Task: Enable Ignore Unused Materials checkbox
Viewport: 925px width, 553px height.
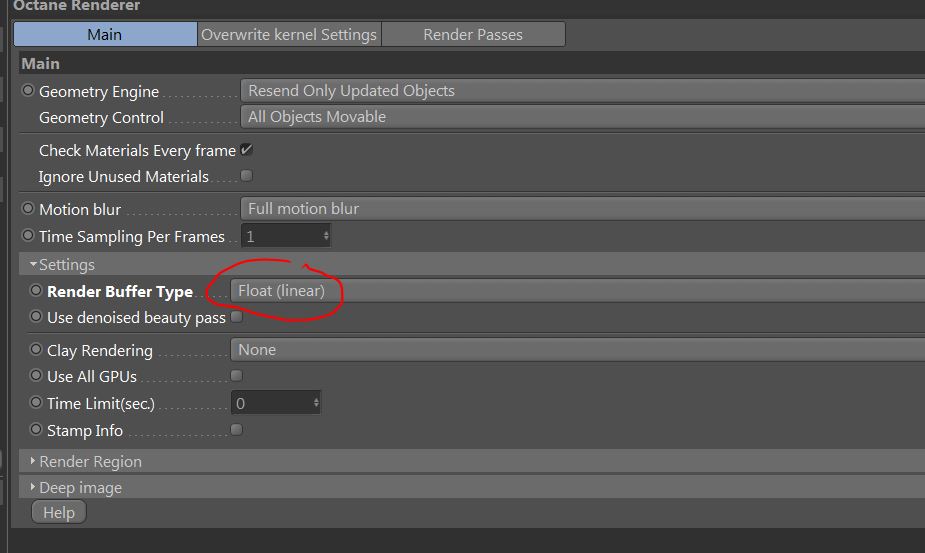Action: 247,176
